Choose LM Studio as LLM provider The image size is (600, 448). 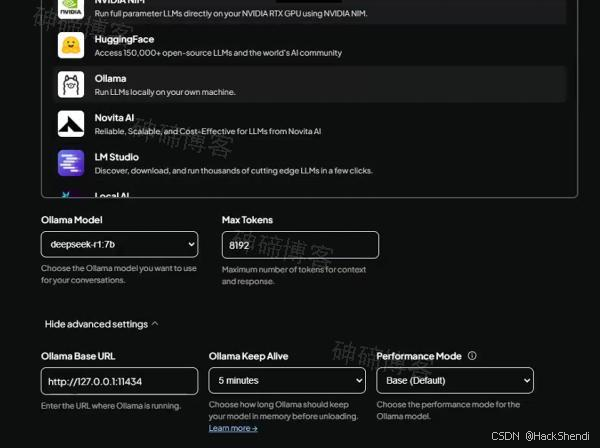pyautogui.click(x=310, y=163)
